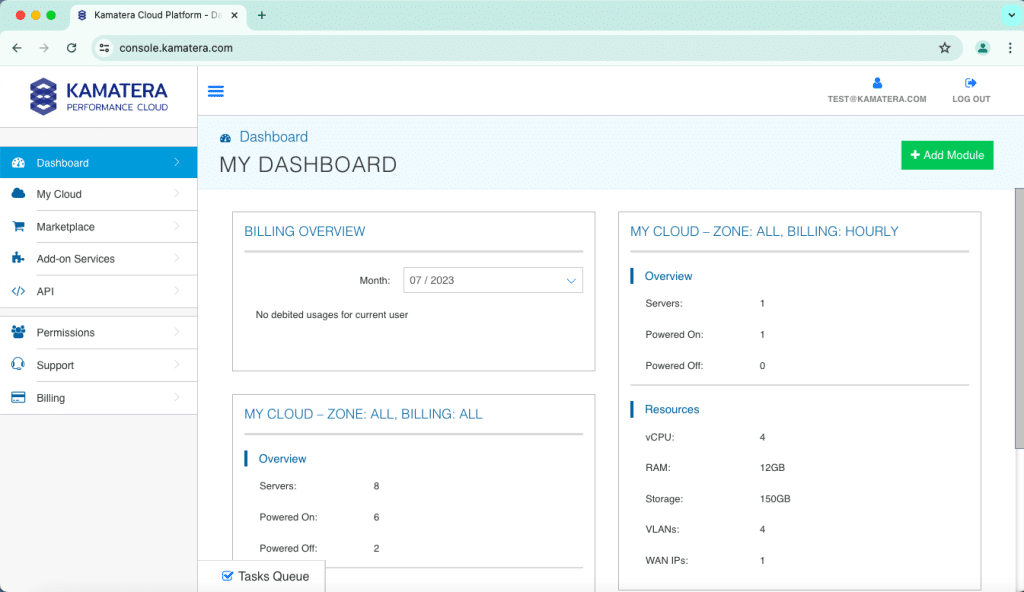
Task: Click the log out arrow icon
Action: [970, 83]
